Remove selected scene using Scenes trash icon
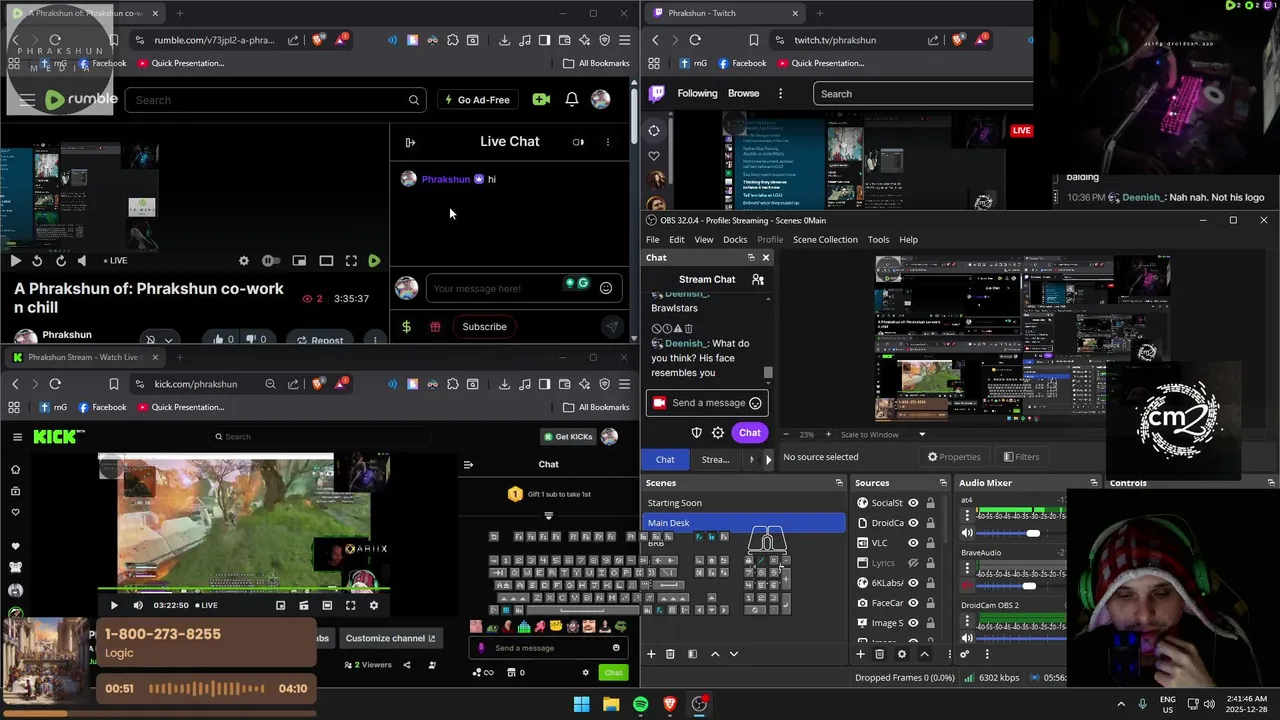 (670, 654)
